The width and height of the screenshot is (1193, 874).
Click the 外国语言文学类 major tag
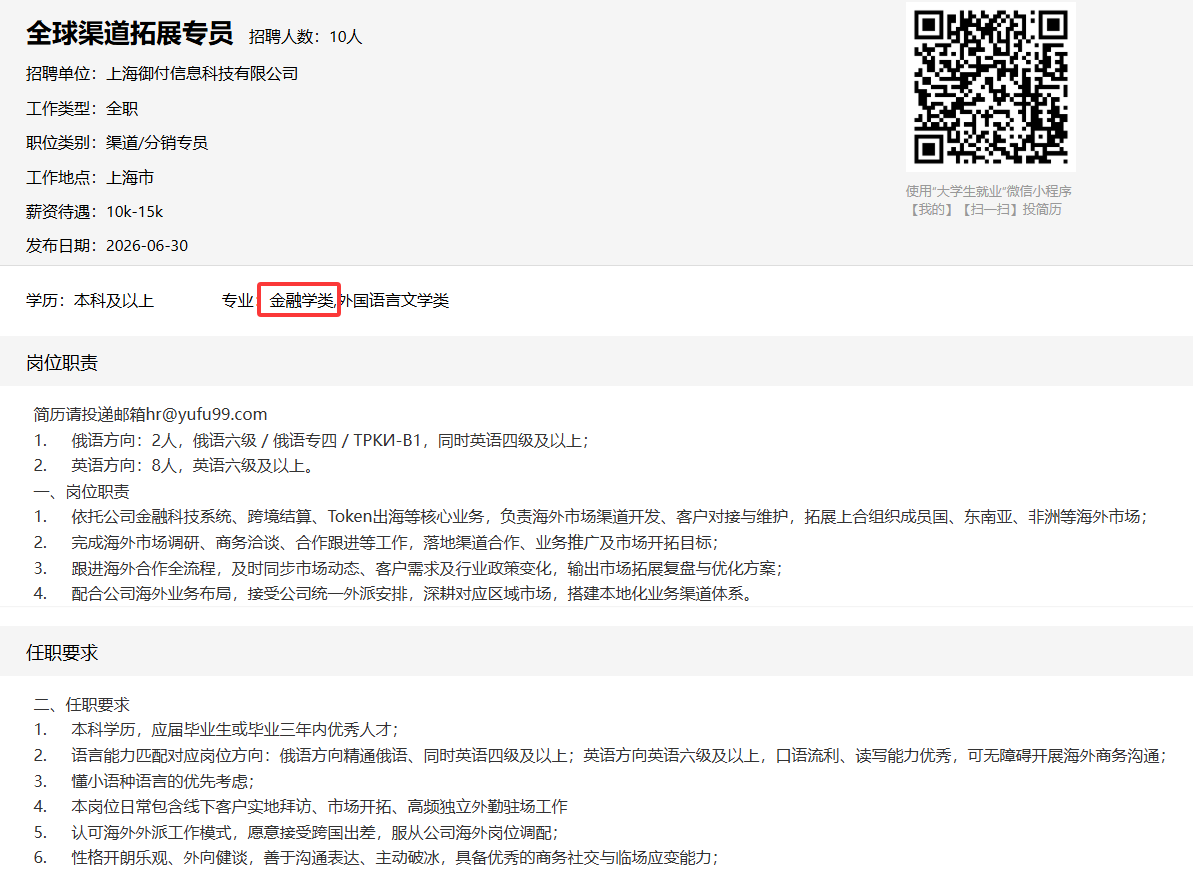coord(394,300)
